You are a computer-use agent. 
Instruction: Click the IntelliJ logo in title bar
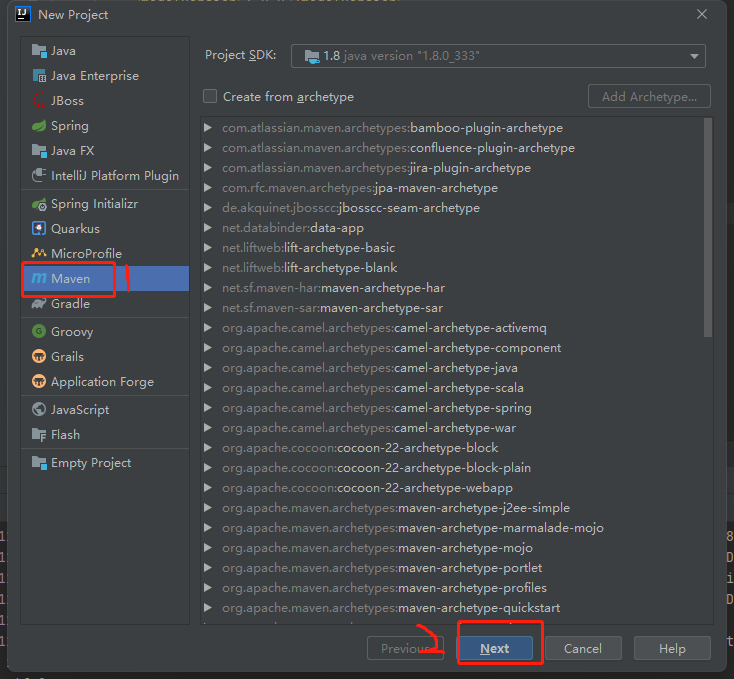[x=23, y=15]
